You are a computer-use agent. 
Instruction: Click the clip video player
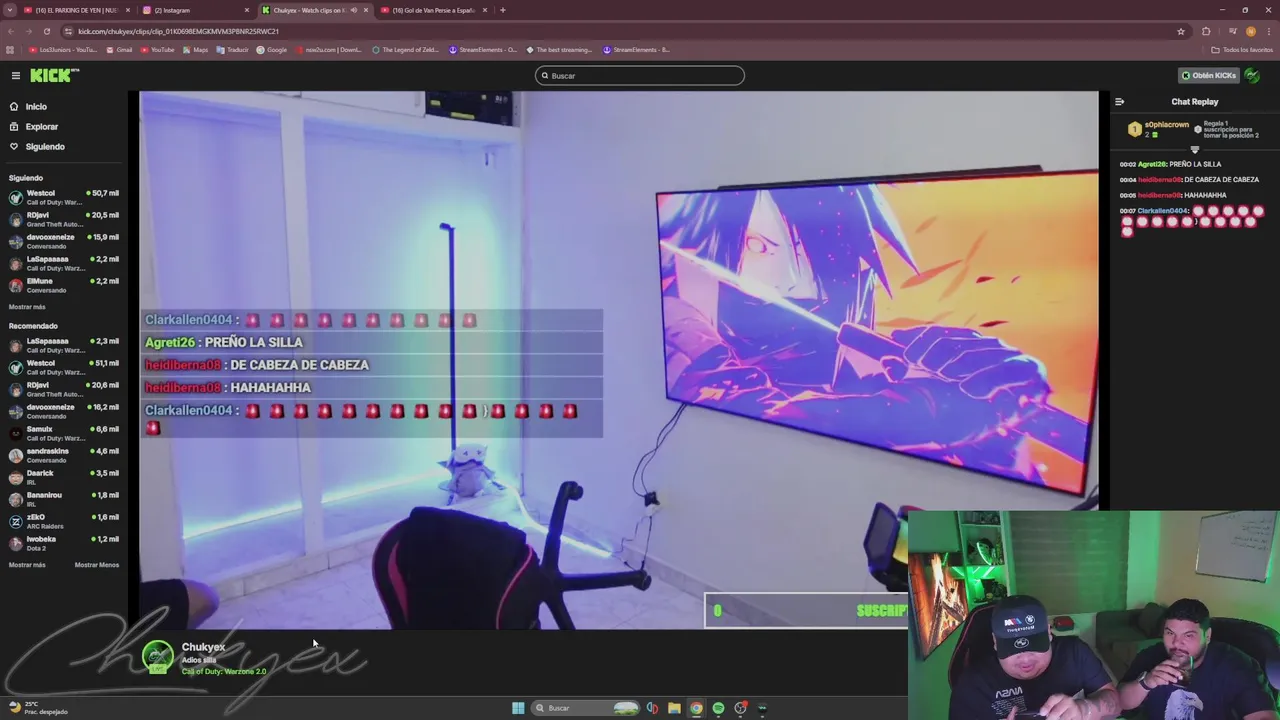click(619, 360)
